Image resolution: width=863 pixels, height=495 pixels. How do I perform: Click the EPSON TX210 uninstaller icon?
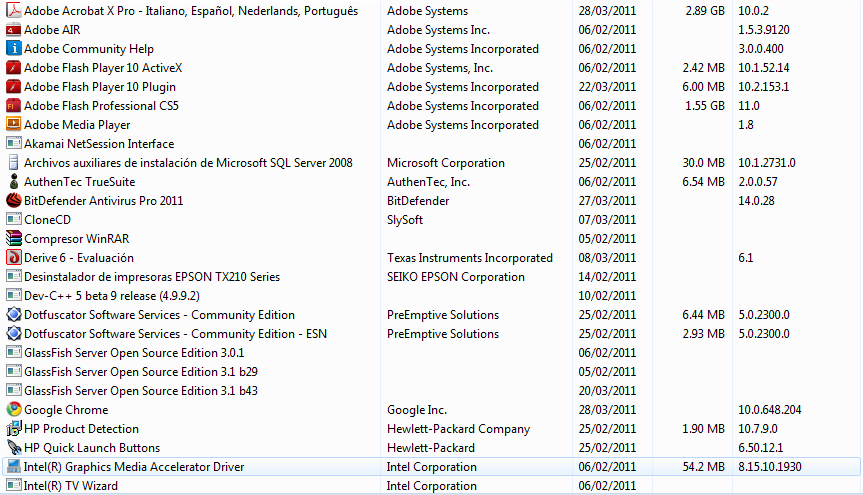[14, 276]
